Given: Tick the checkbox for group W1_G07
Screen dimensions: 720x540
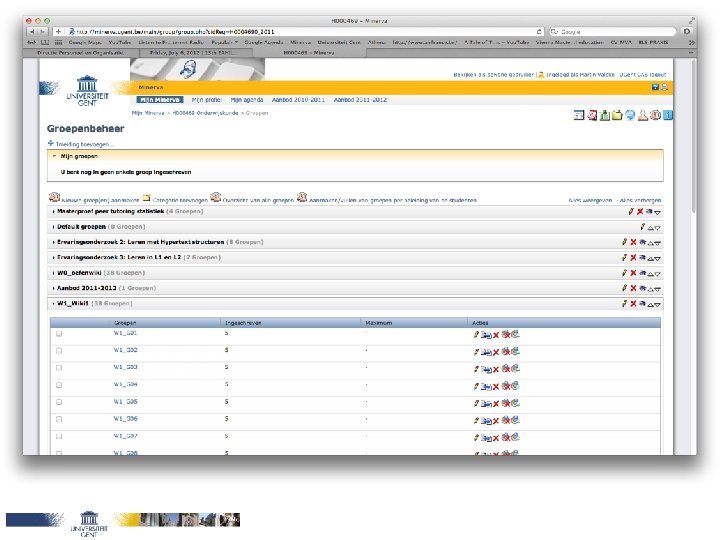Looking at the screenshot, I should click(59, 437).
